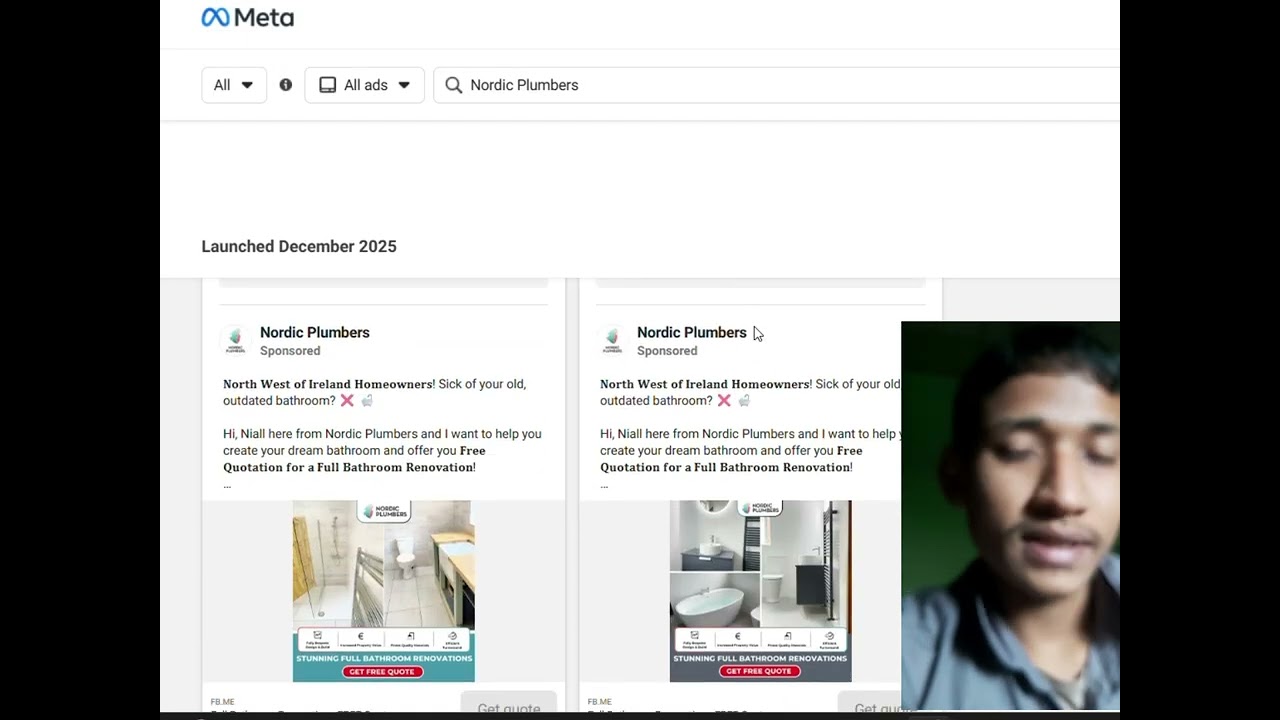
Task: Open Nordic Plumbers page in right ad
Action: click(x=692, y=332)
